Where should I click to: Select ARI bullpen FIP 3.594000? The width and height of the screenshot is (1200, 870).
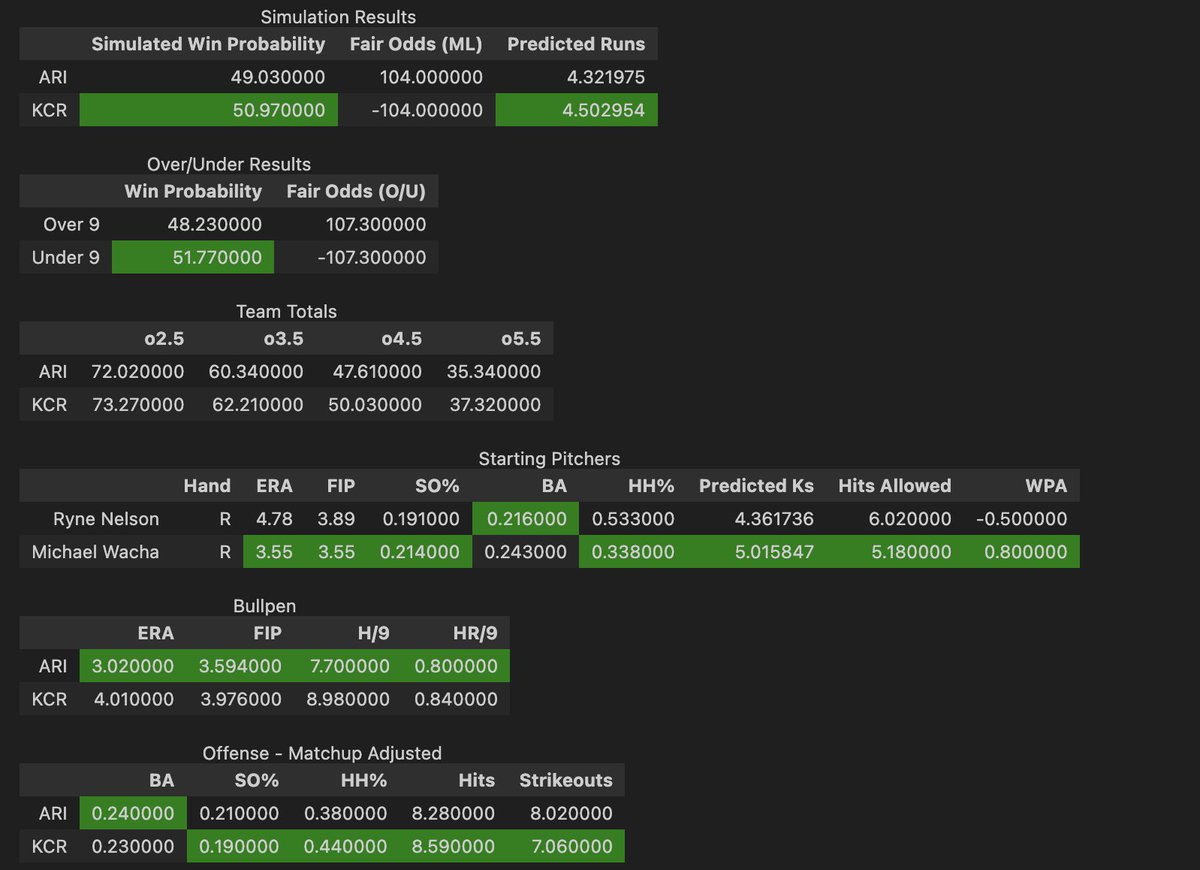point(240,665)
